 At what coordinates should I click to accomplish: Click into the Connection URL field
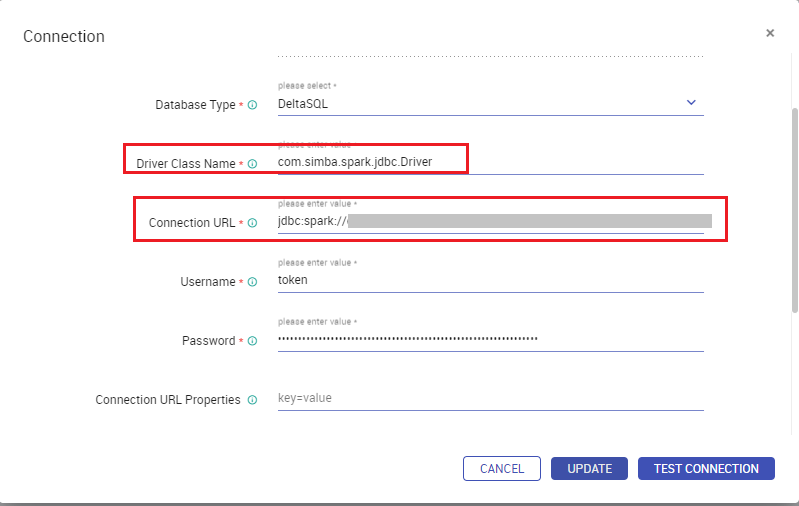point(491,221)
